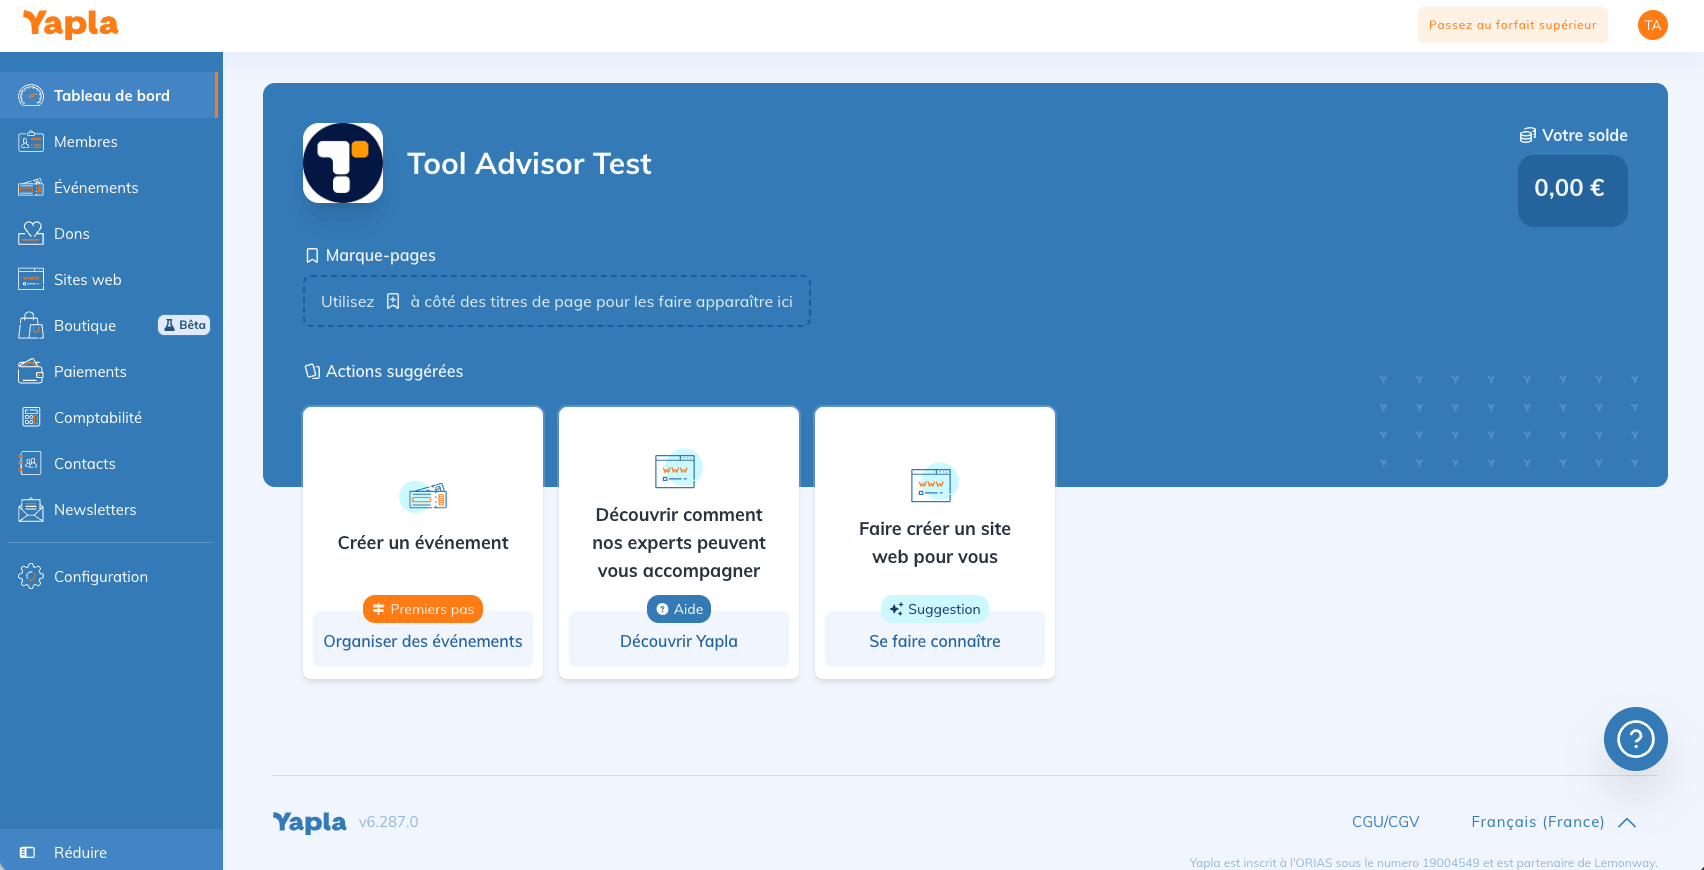This screenshot has height=870, width=1704.
Task: Click the Membres sidebar icon
Action: [31, 141]
